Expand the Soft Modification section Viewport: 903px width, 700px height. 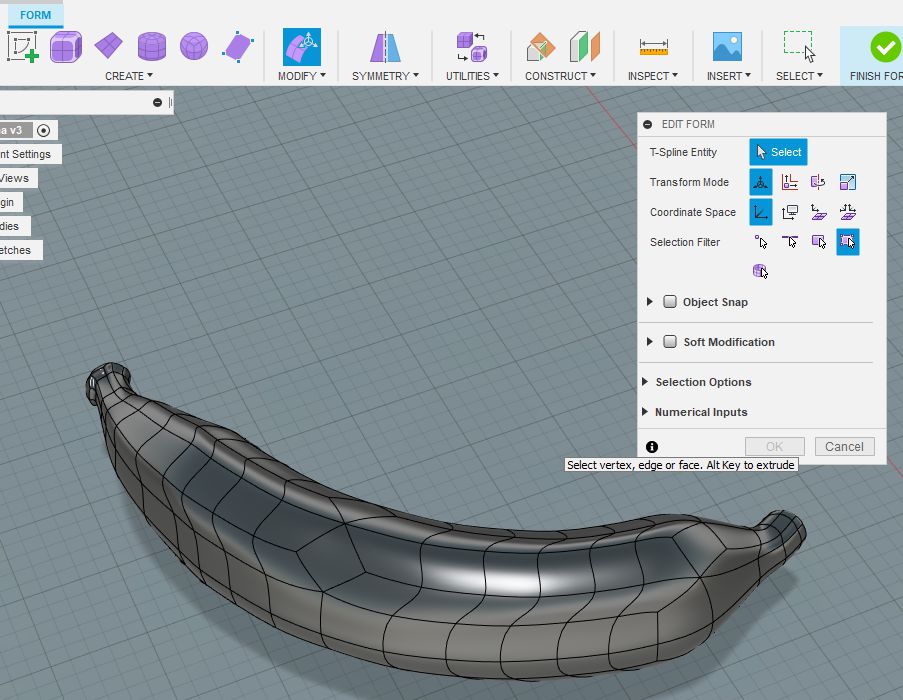point(650,341)
